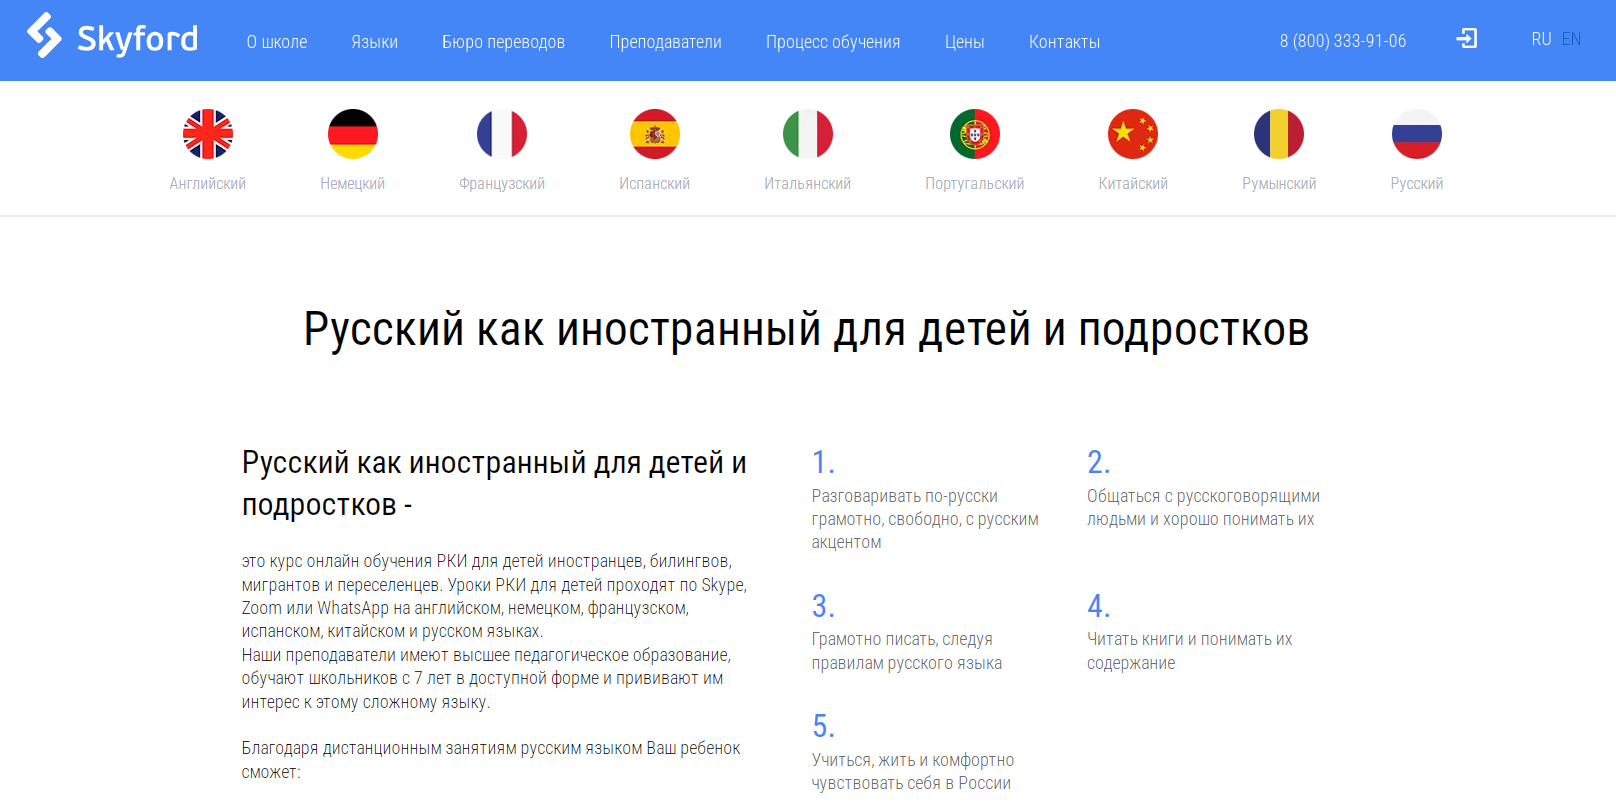Go to 'Бюро переводов' page
1616x807 pixels.
pyautogui.click(x=503, y=42)
